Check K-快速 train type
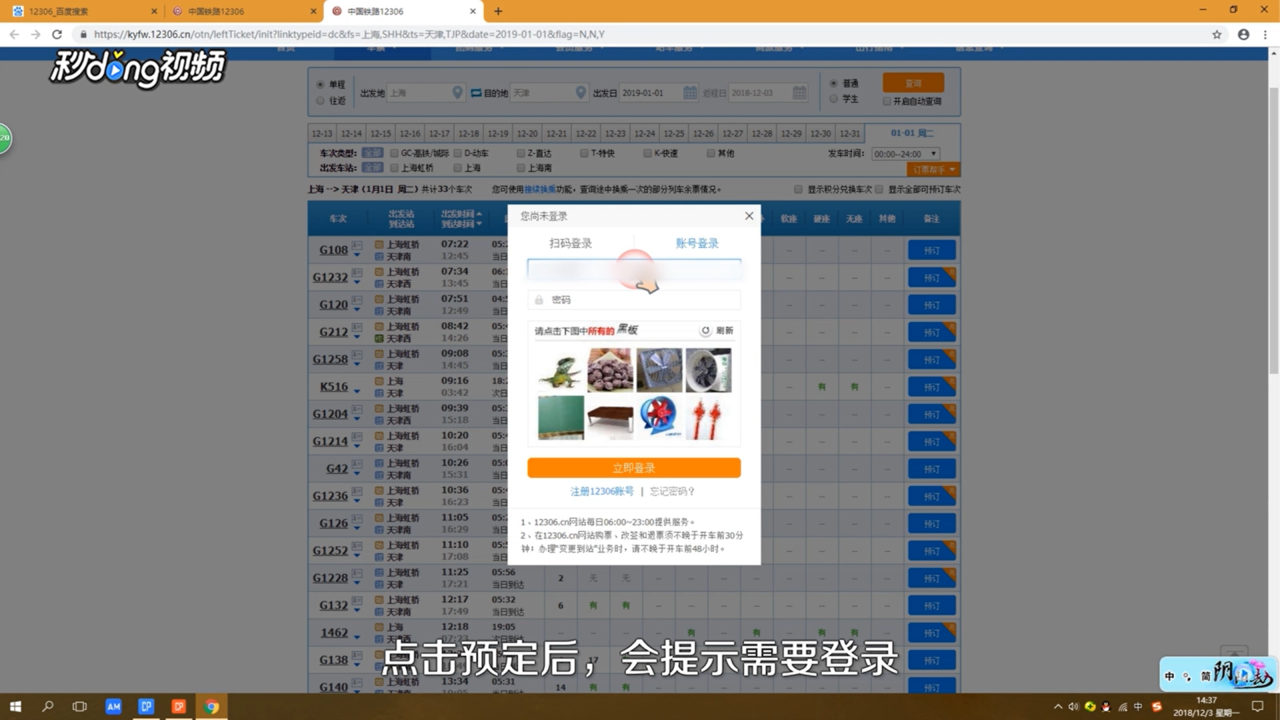Viewport: 1280px width, 720px height. tap(647, 153)
